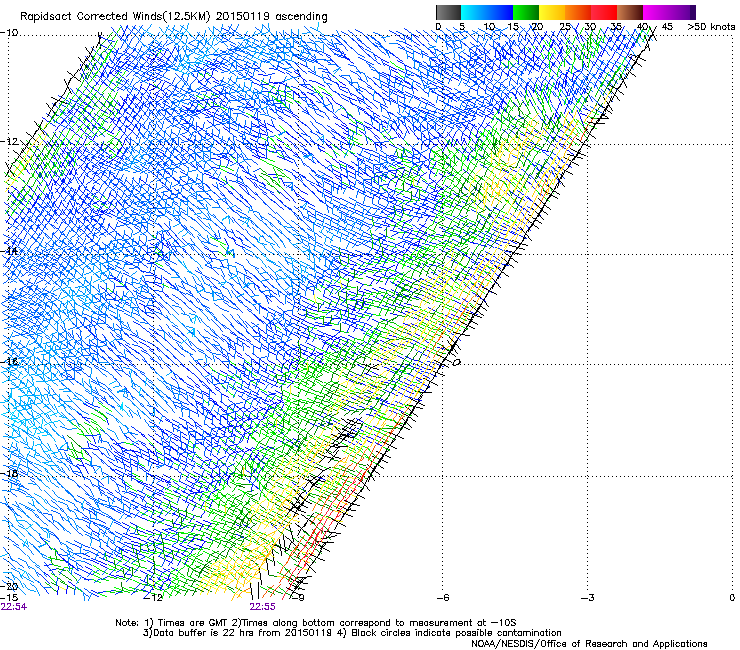Click the '-20' latitude axis label

coord(9,586)
